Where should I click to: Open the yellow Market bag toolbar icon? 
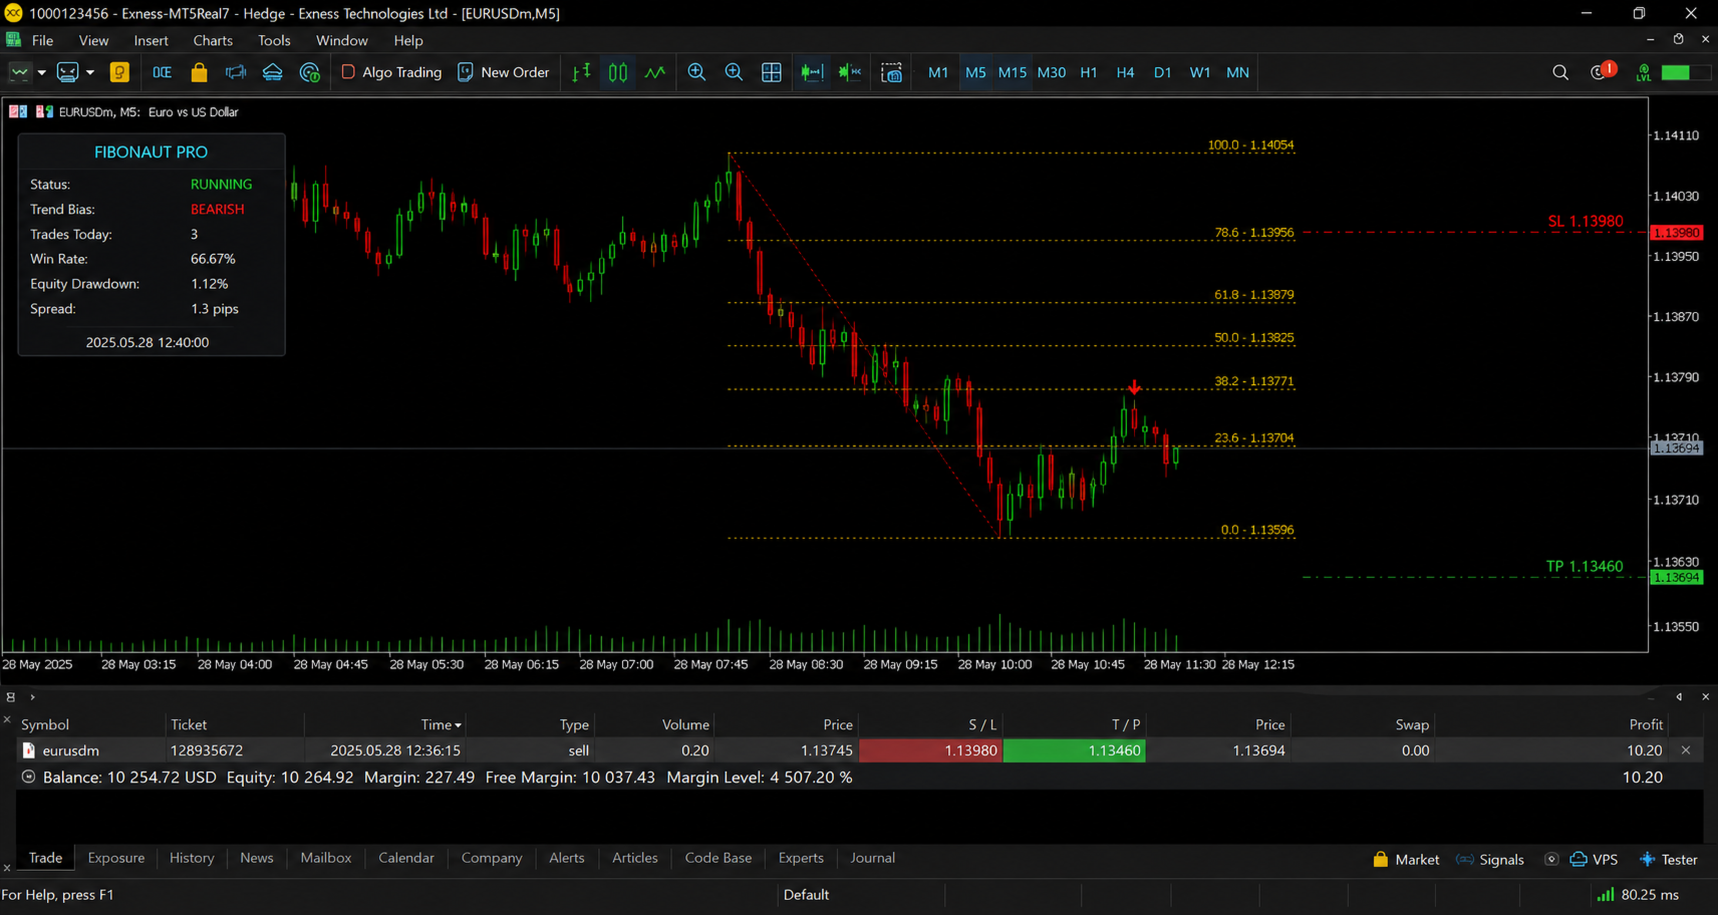[x=199, y=72]
